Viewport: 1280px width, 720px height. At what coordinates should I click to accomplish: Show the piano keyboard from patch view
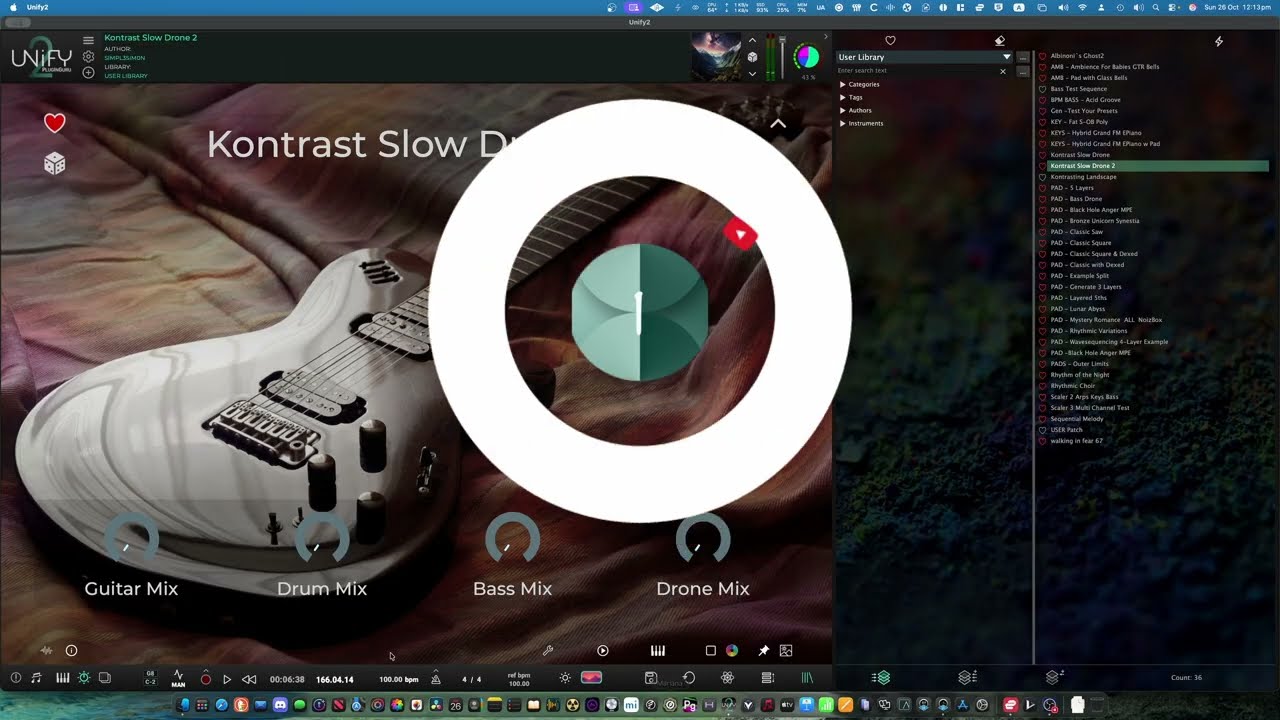(658, 650)
